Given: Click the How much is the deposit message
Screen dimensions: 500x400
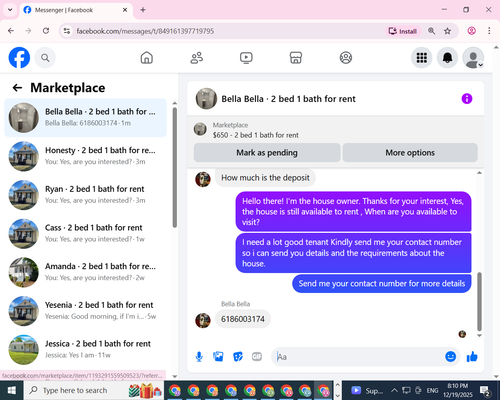Looking at the screenshot, I should (265, 178).
